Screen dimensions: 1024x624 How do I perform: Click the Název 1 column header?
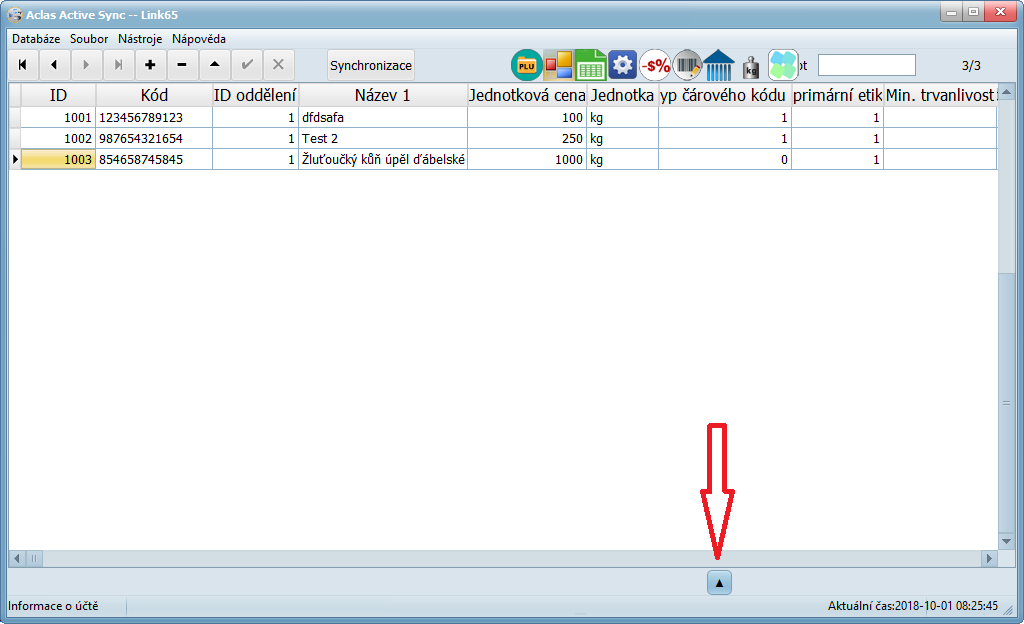[x=382, y=95]
